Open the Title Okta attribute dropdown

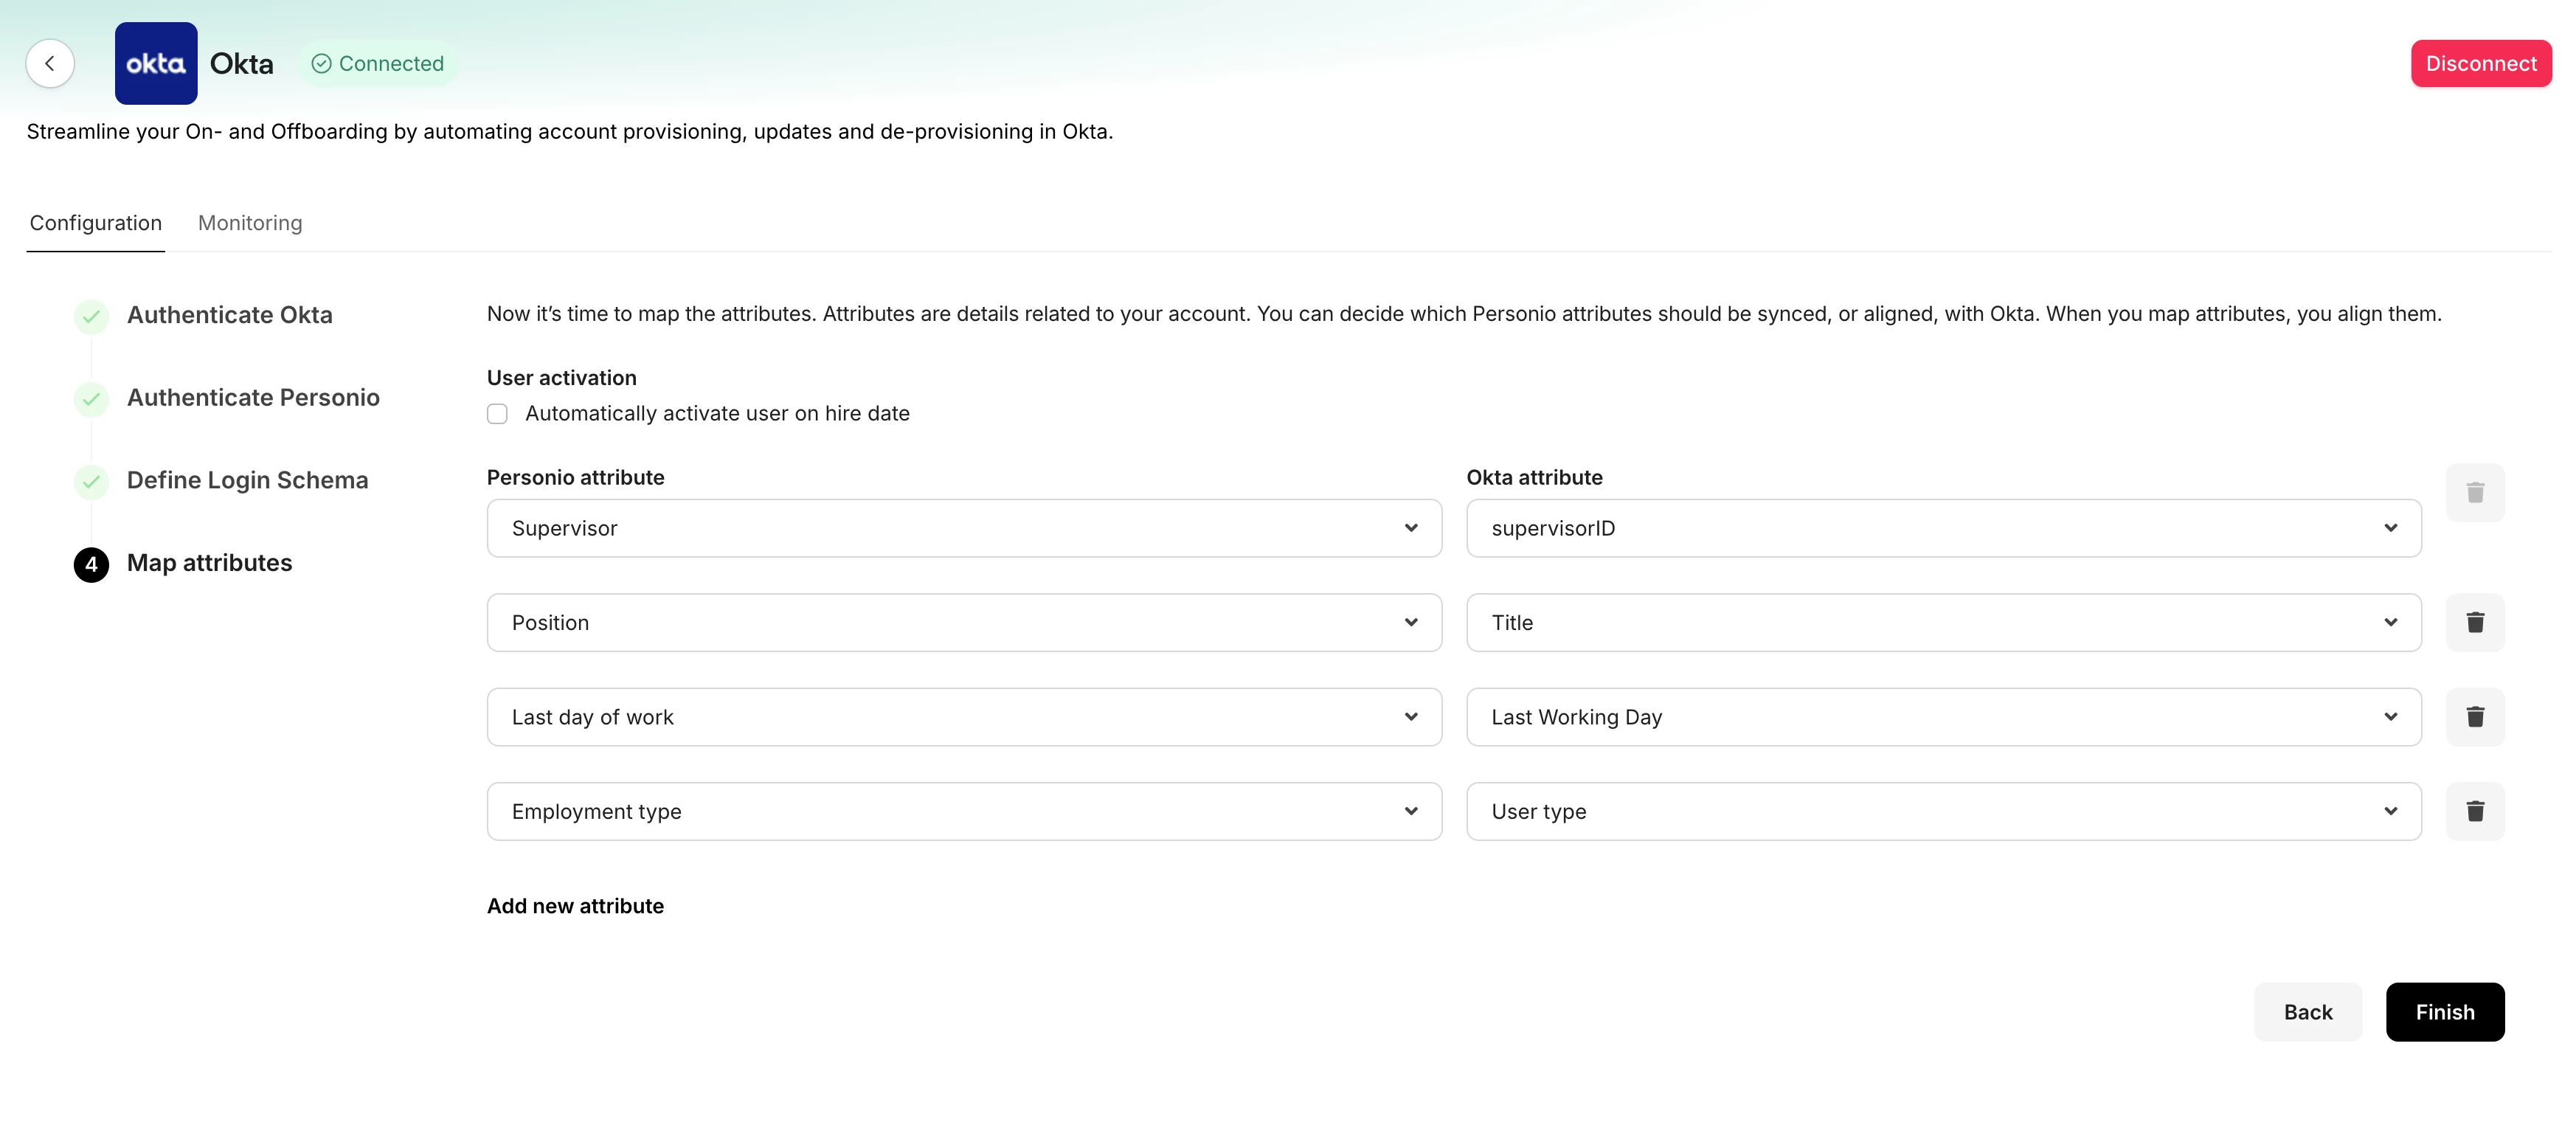pyautogui.click(x=1942, y=622)
